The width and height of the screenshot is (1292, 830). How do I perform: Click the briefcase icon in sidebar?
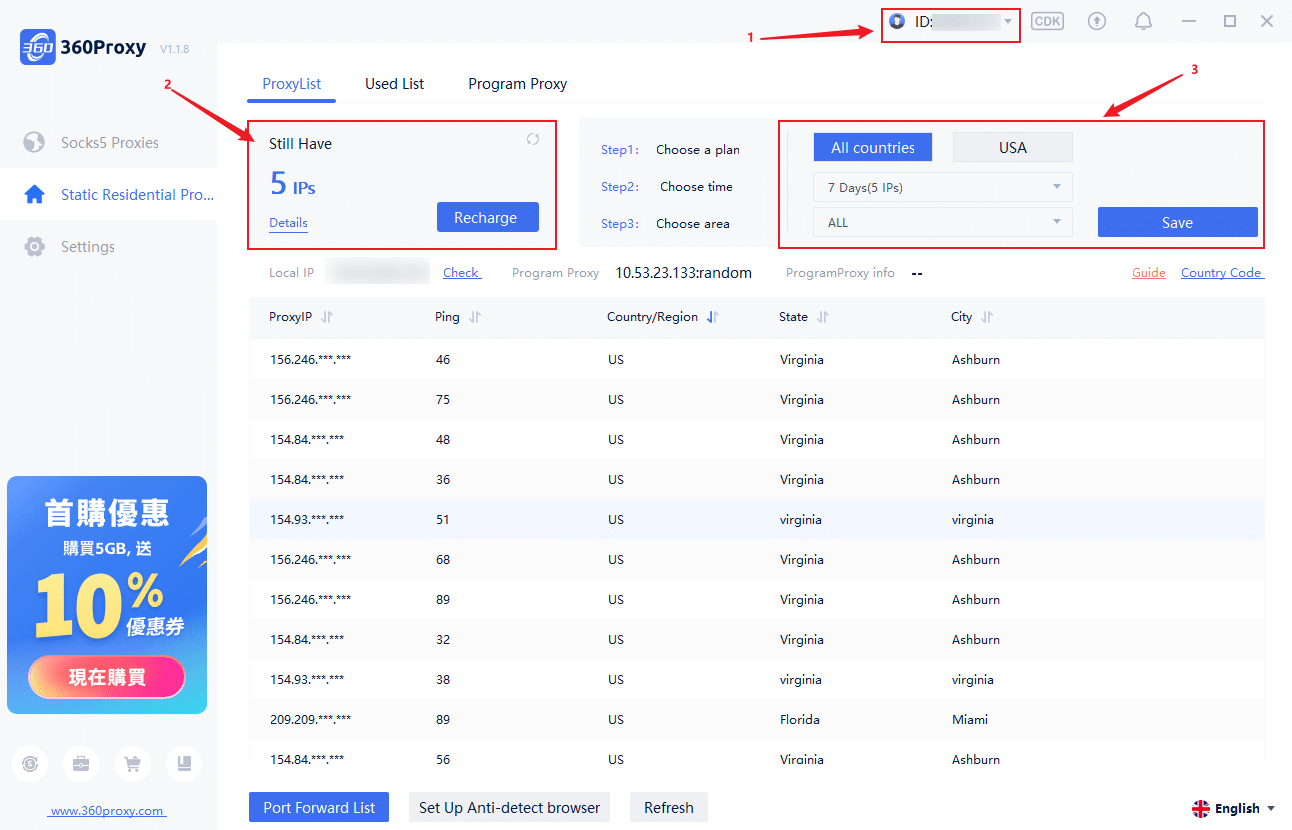pyautogui.click(x=80, y=764)
